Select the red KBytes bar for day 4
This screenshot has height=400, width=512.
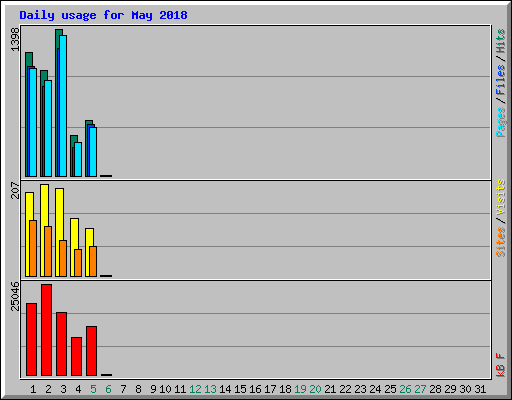coord(76,356)
